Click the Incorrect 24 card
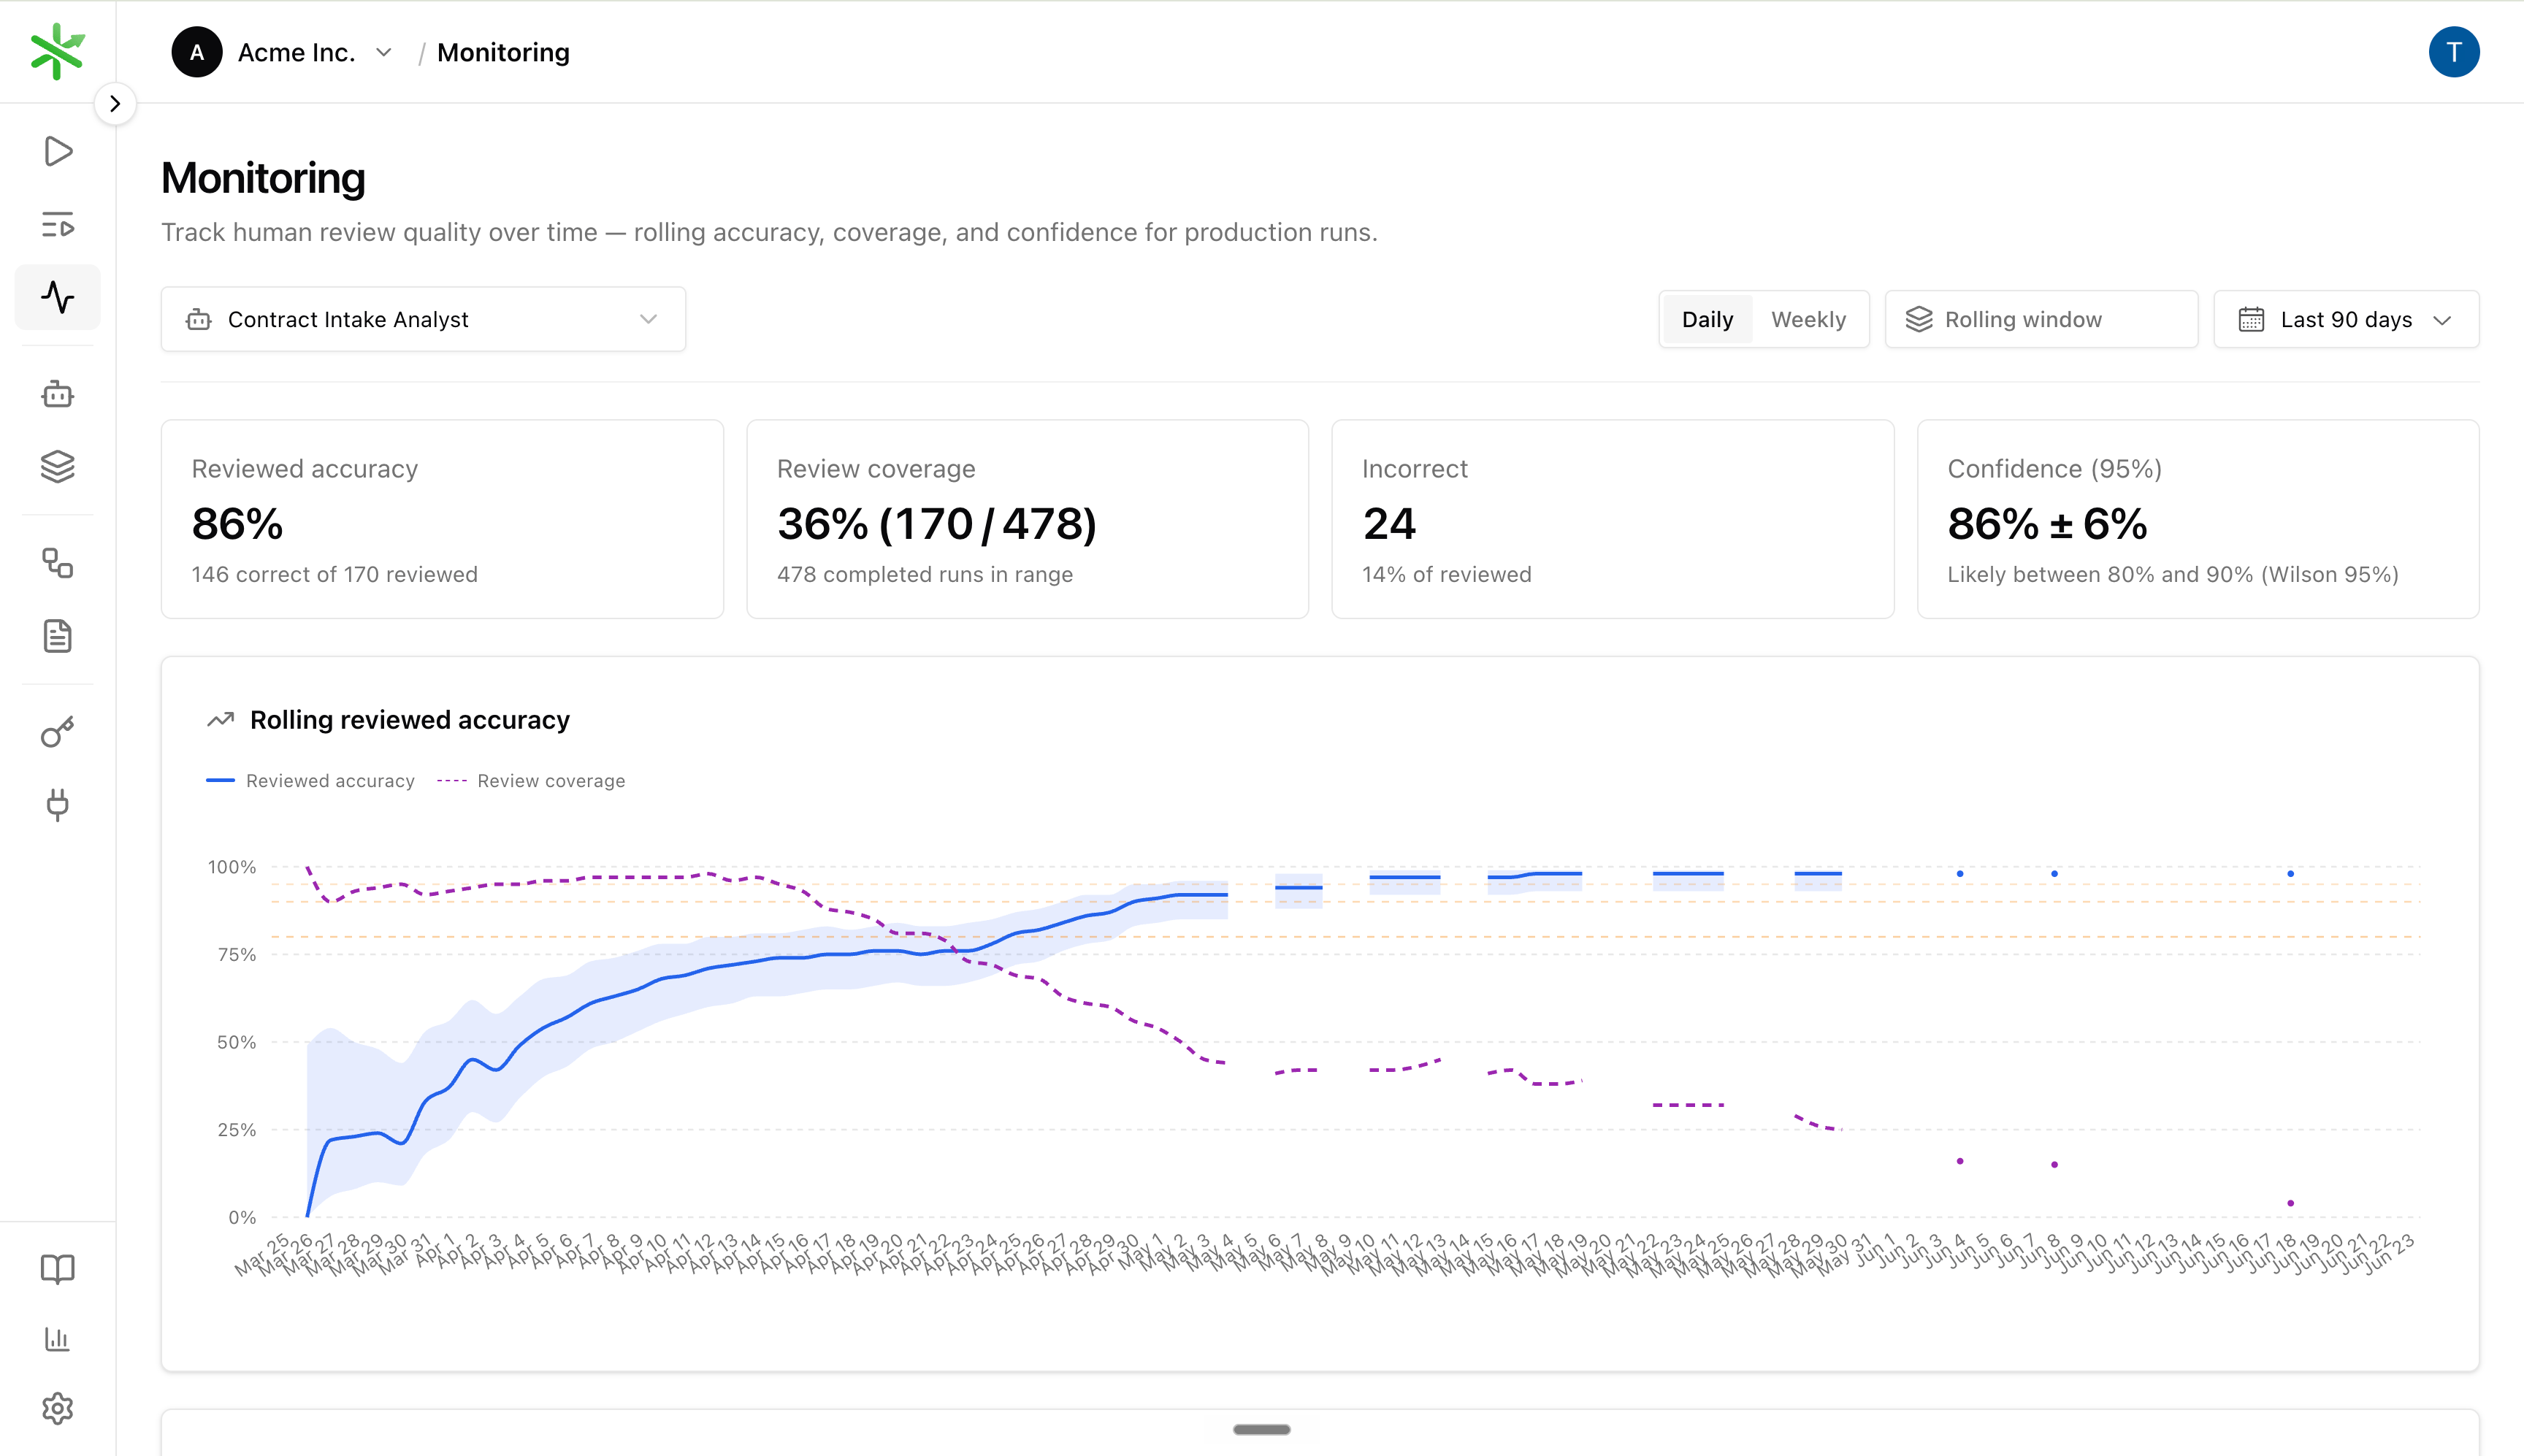This screenshot has width=2524, height=1456. (x=1612, y=519)
